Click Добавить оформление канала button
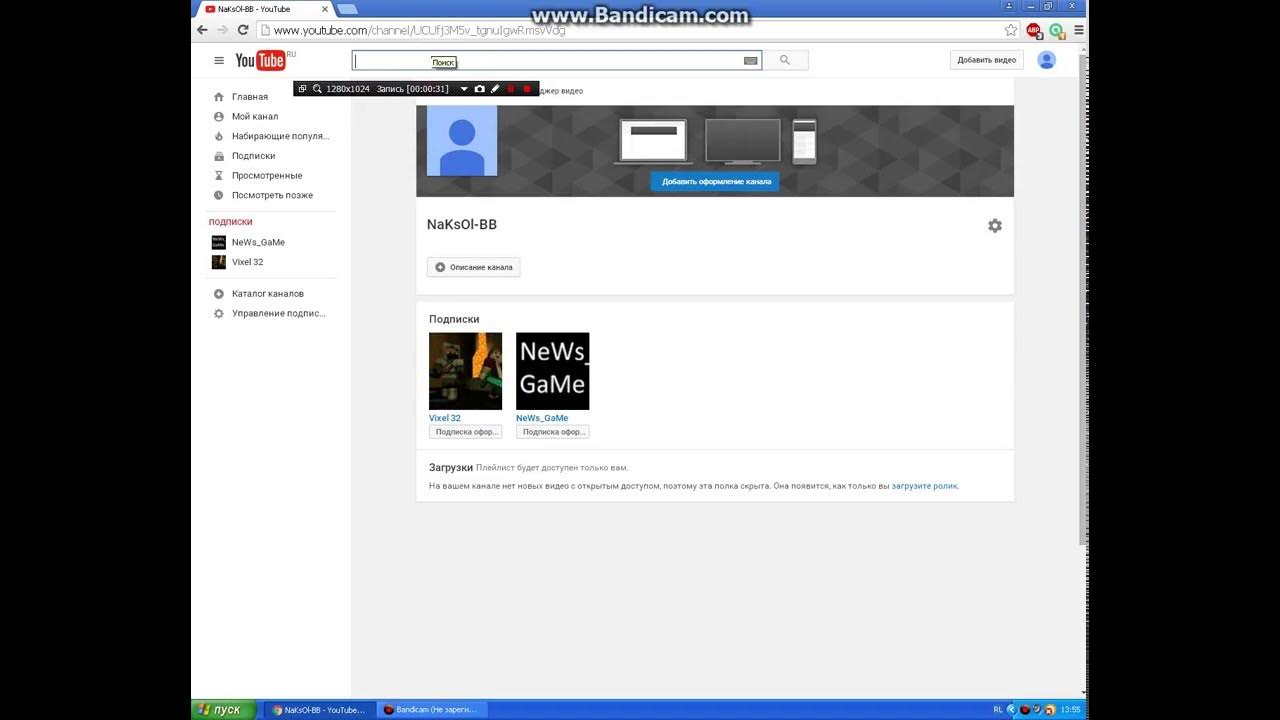The image size is (1280, 720). coord(715,182)
